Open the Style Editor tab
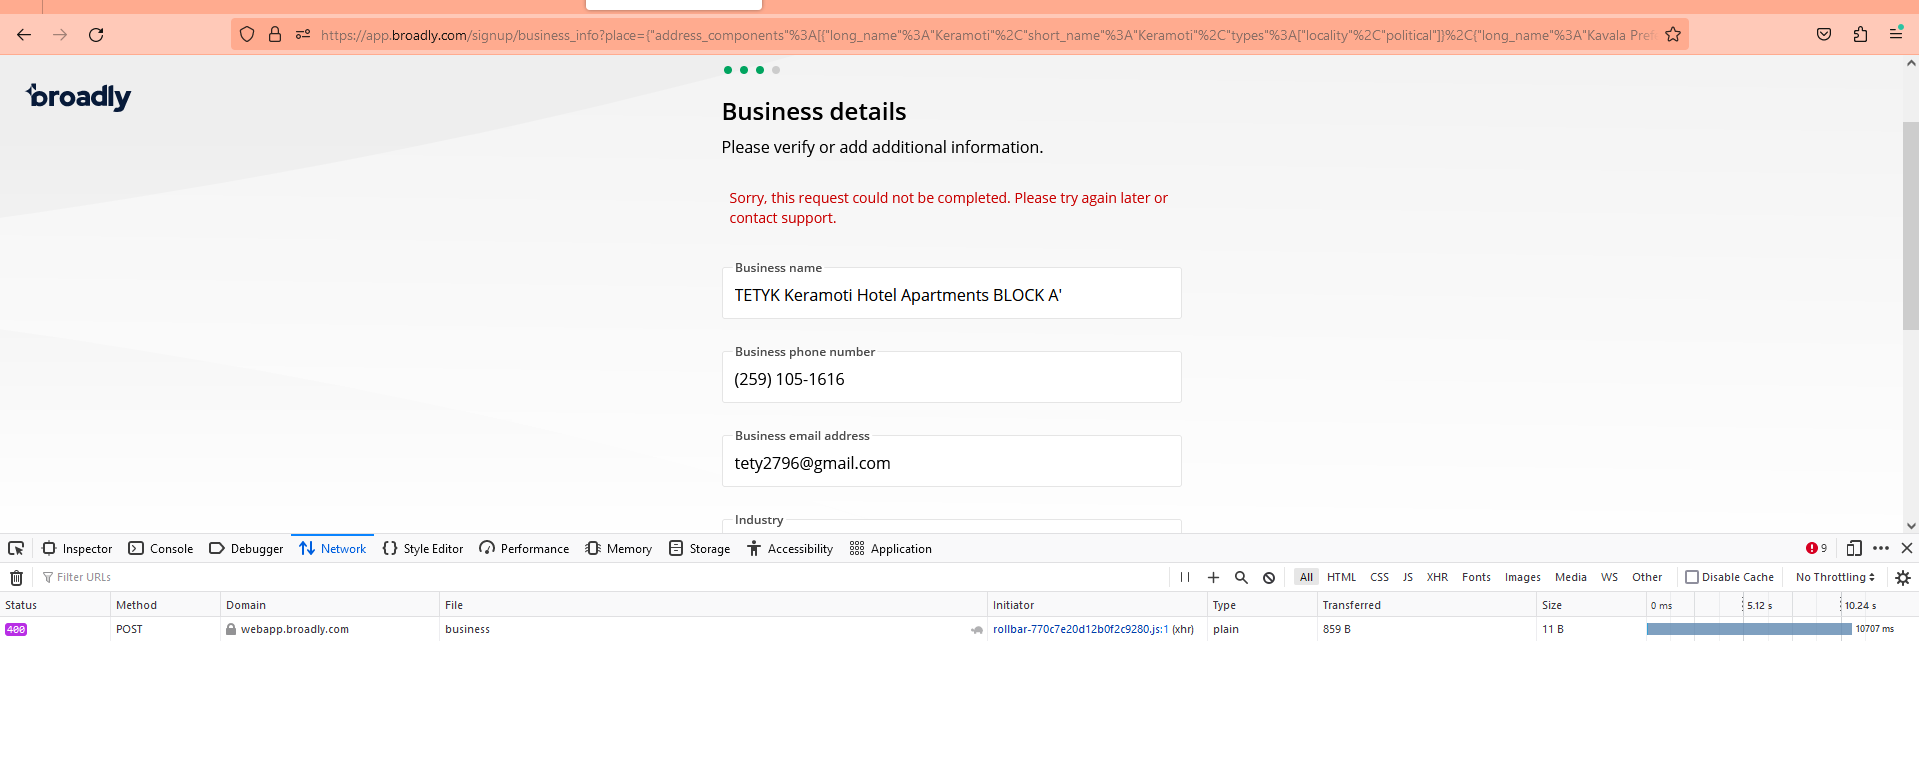The image size is (1919, 761). 423,548
